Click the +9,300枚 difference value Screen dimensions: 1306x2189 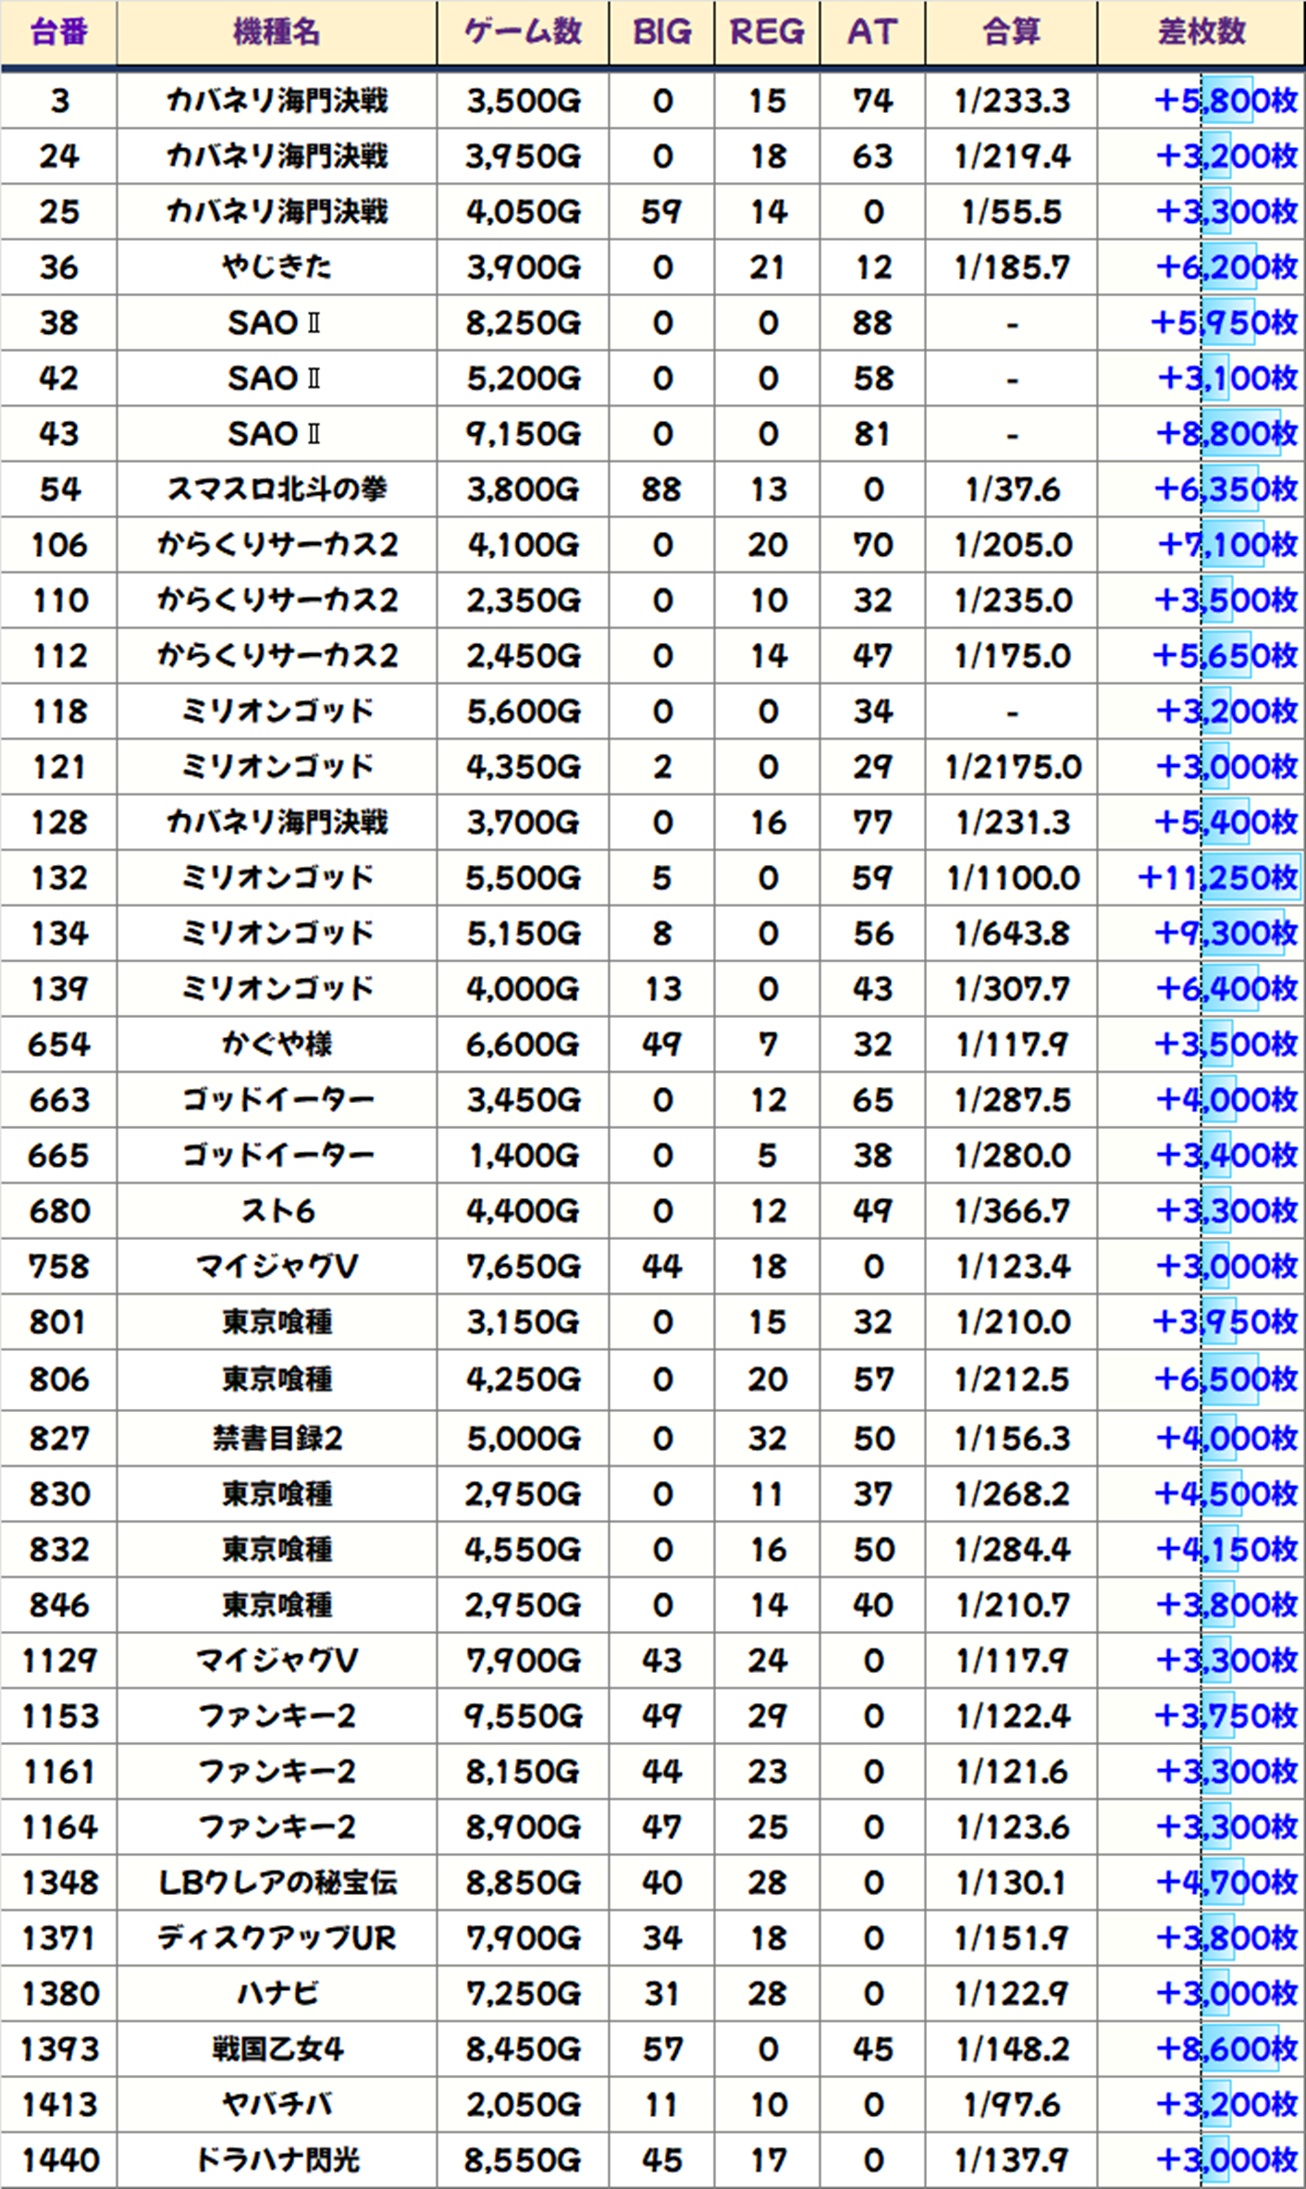(1226, 933)
